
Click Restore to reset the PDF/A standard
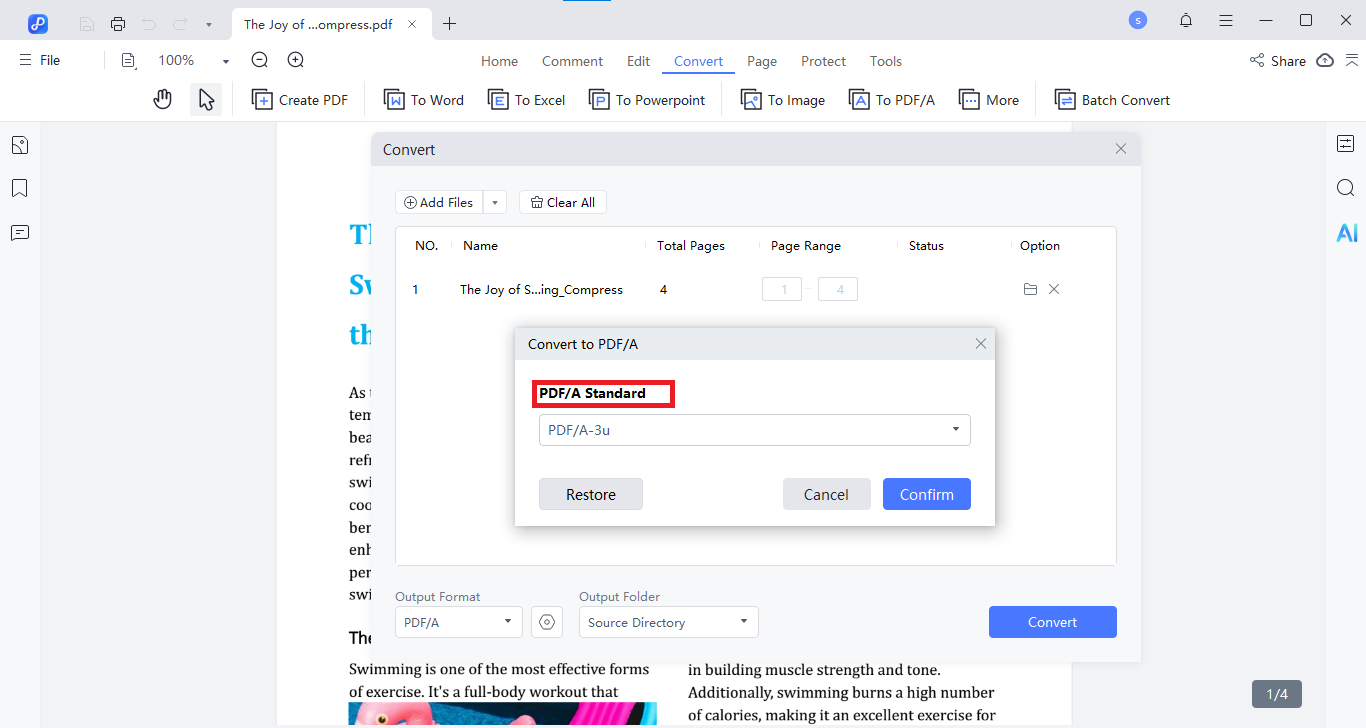pos(590,493)
